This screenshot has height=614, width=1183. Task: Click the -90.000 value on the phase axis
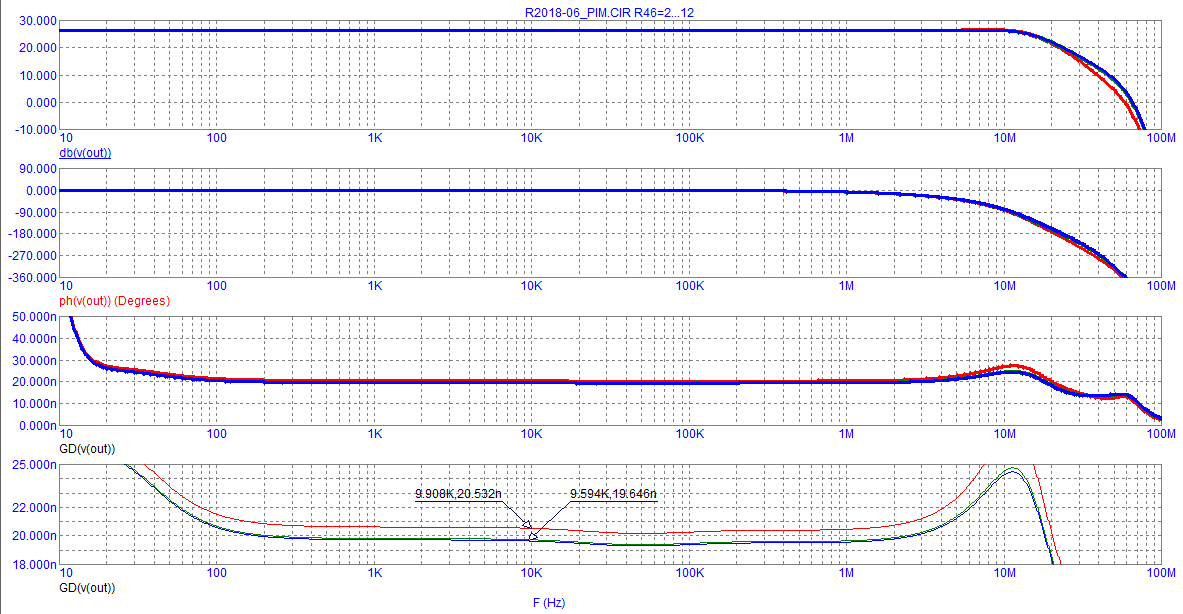(35, 213)
